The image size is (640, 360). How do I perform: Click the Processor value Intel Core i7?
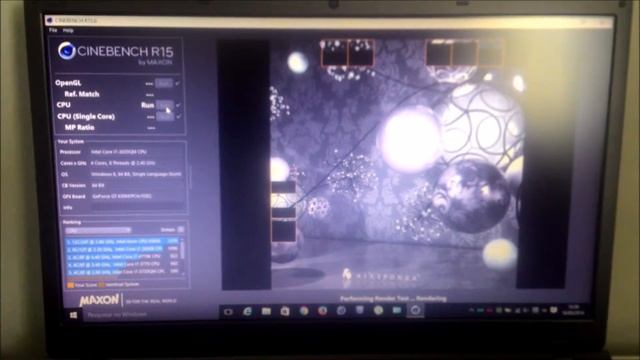pos(119,152)
